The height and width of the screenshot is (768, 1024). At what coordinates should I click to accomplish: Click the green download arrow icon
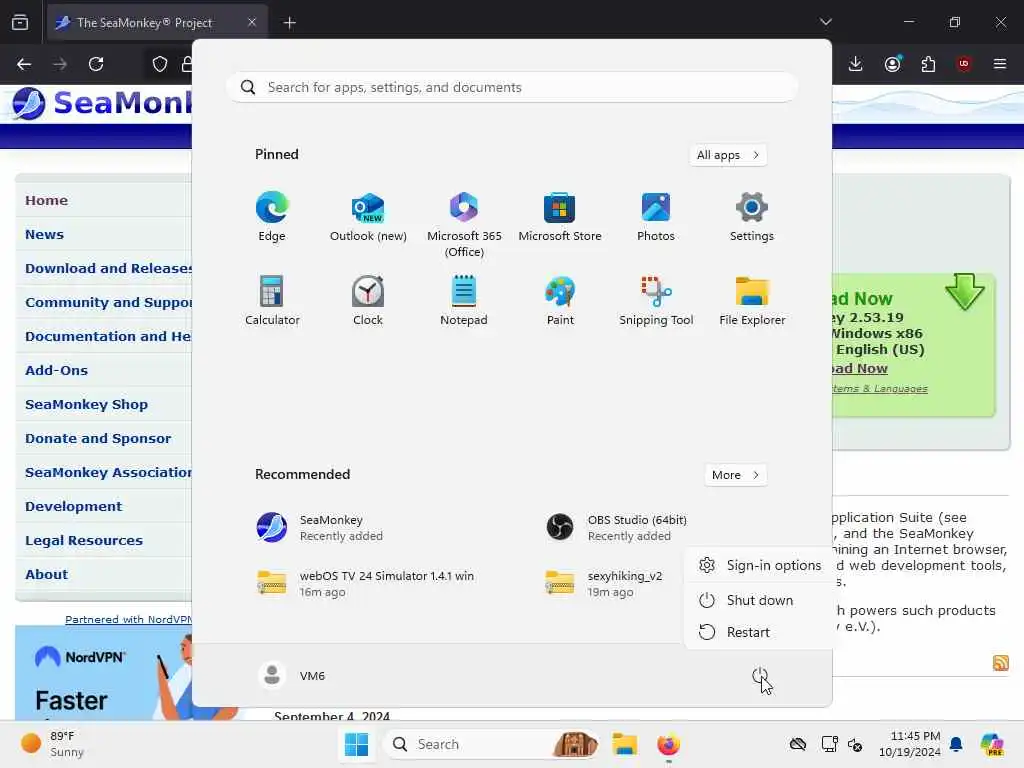pyautogui.click(x=965, y=291)
